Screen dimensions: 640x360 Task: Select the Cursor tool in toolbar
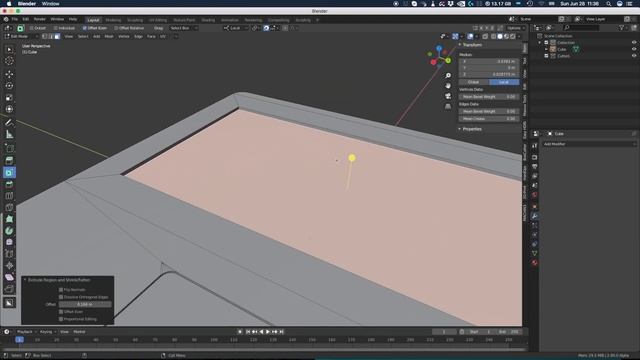point(9,61)
